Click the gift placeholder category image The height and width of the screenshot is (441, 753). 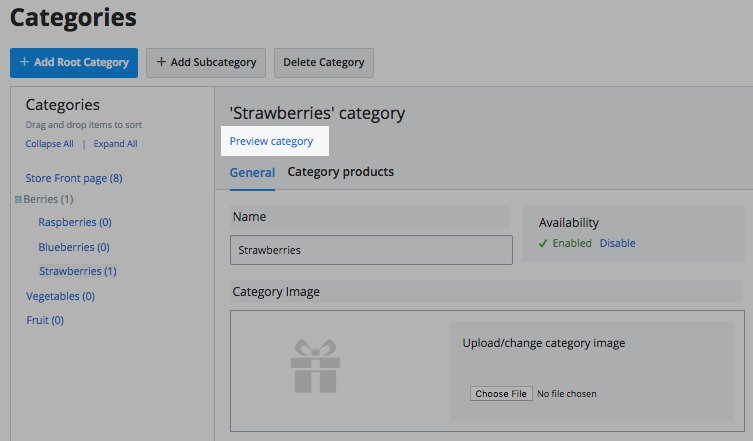click(315, 366)
